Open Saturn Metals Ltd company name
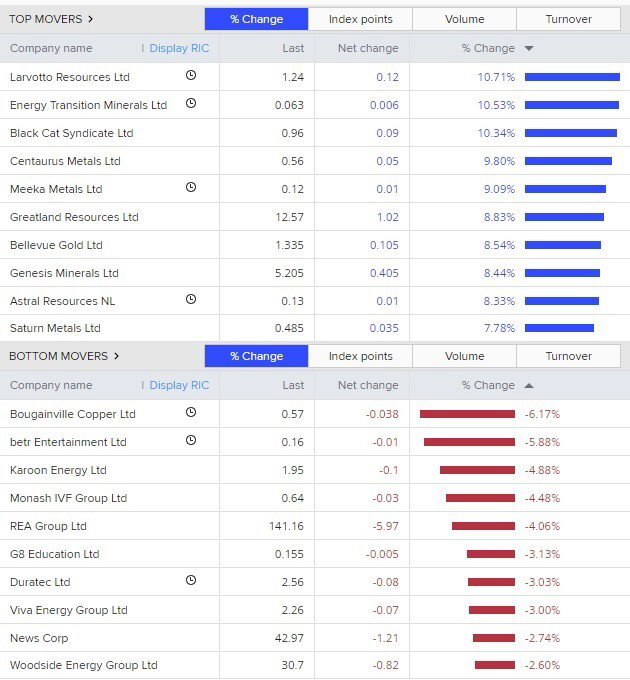This screenshot has width=630, height=680. [55, 328]
